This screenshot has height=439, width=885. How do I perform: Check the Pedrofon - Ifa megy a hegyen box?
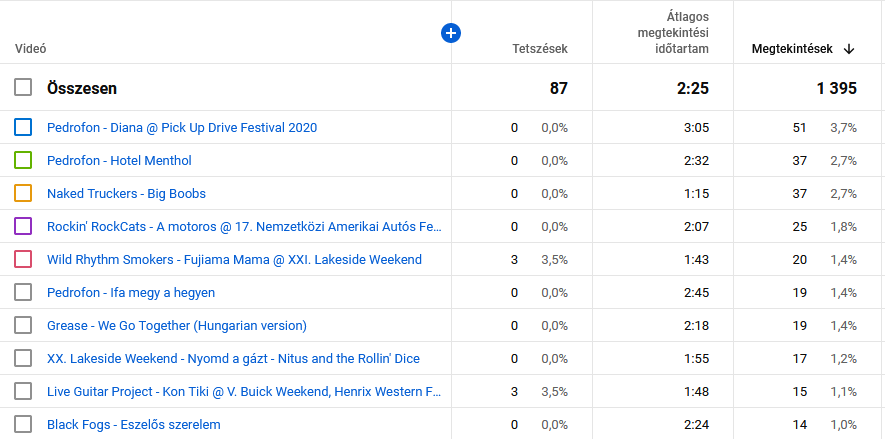[x=23, y=292]
